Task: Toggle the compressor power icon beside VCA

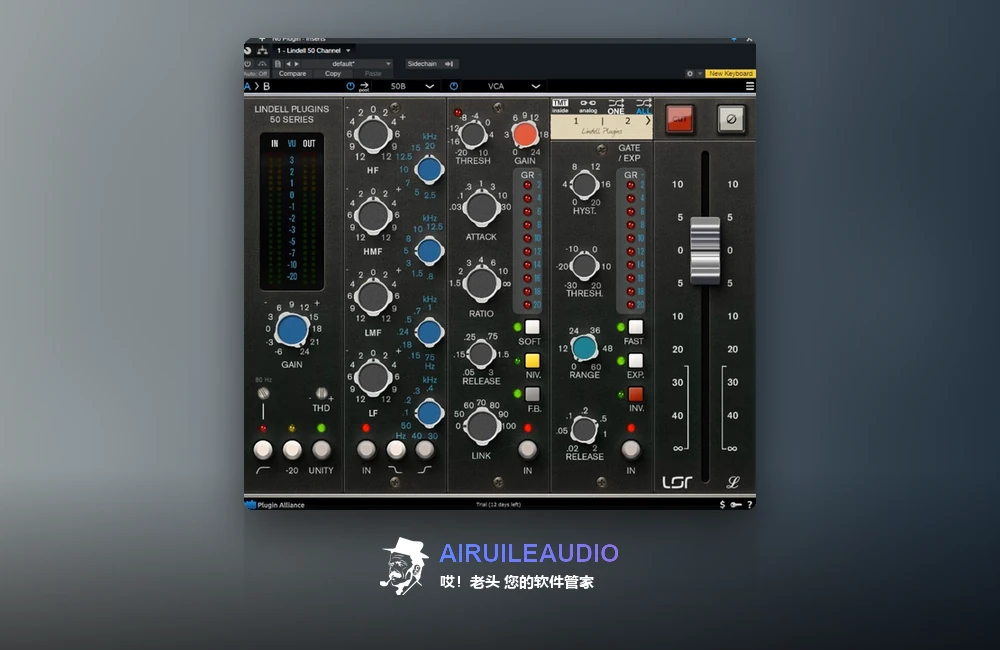Action: pyautogui.click(x=453, y=86)
